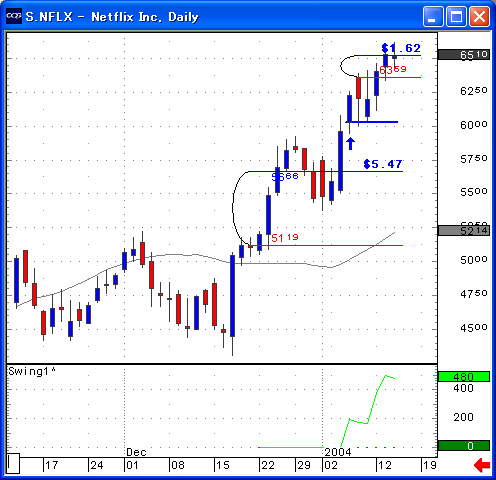Click the red left-arrow scroll icon

(482, 465)
